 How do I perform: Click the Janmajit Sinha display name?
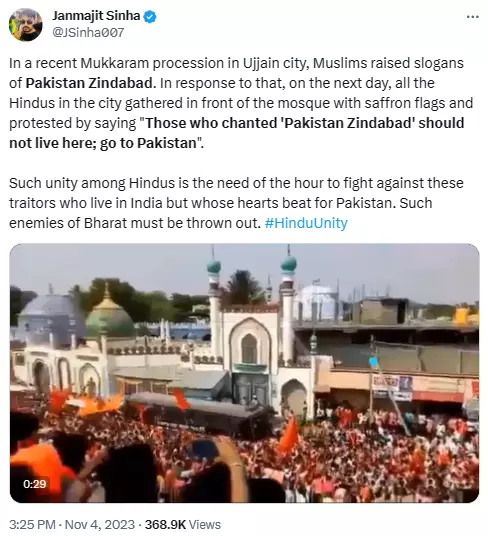pos(96,16)
